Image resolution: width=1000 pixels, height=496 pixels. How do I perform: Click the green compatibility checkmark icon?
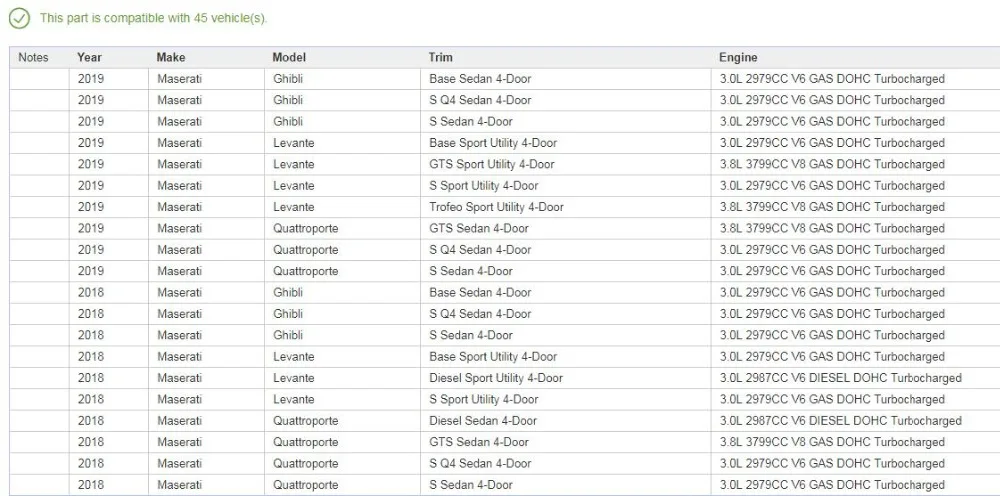19,18
